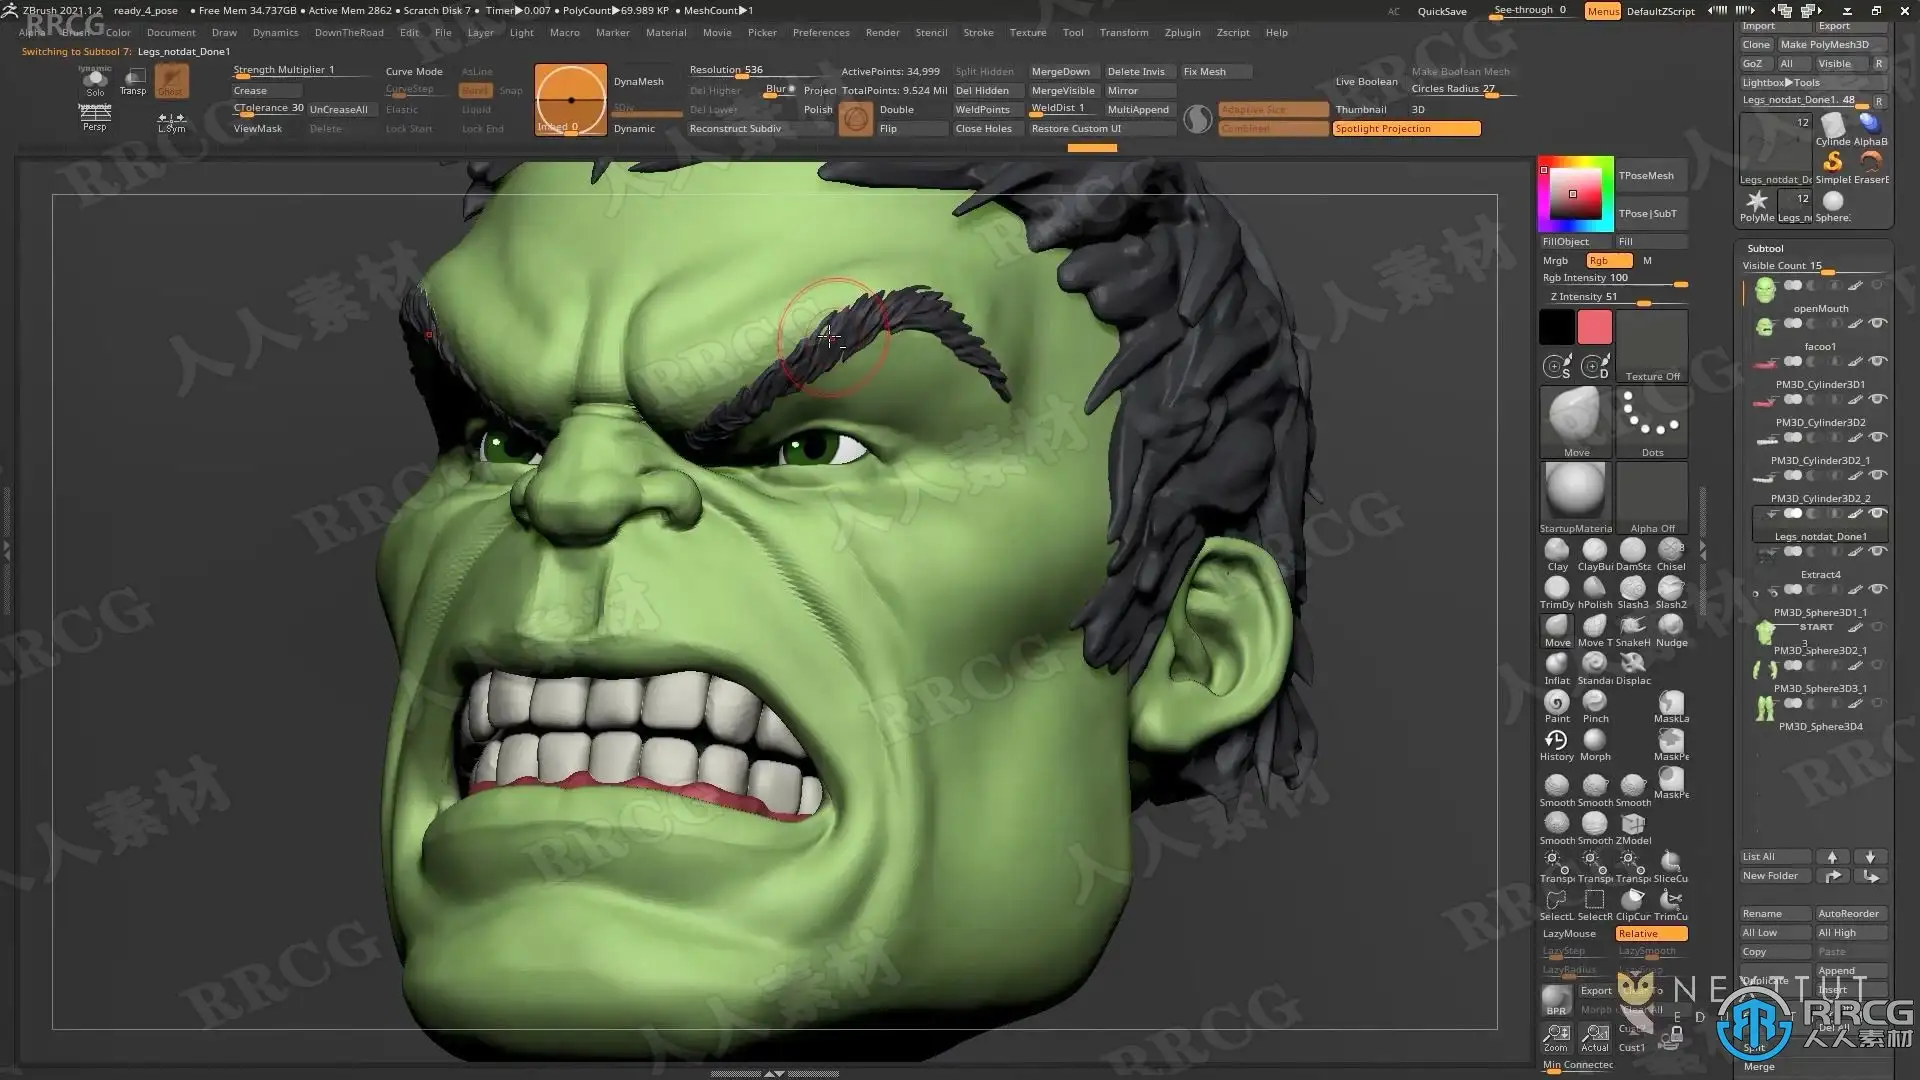Select the SelectLasso brush
The width and height of the screenshot is (1920, 1080).
(1557, 904)
